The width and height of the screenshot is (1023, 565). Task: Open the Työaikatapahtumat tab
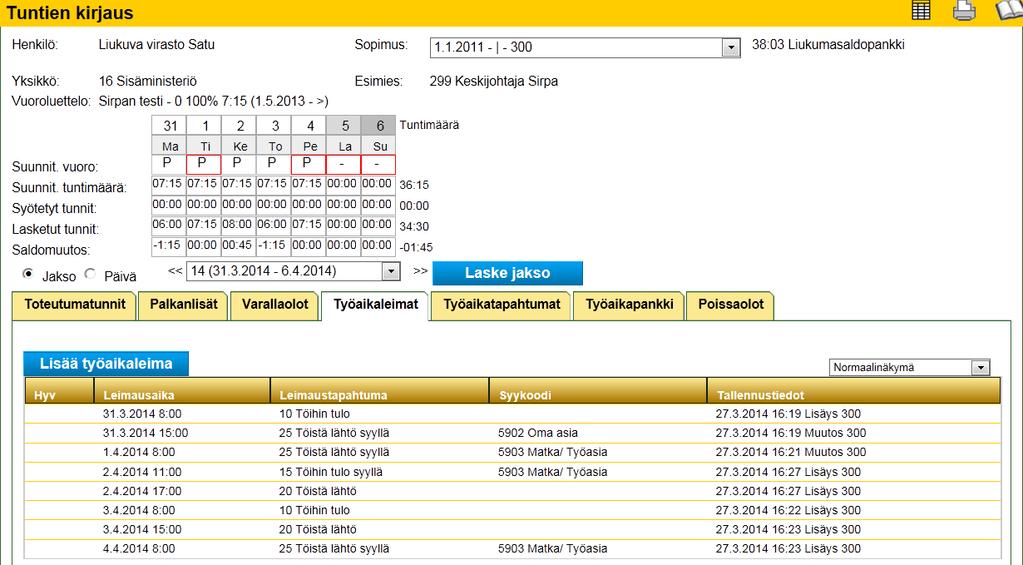(501, 305)
